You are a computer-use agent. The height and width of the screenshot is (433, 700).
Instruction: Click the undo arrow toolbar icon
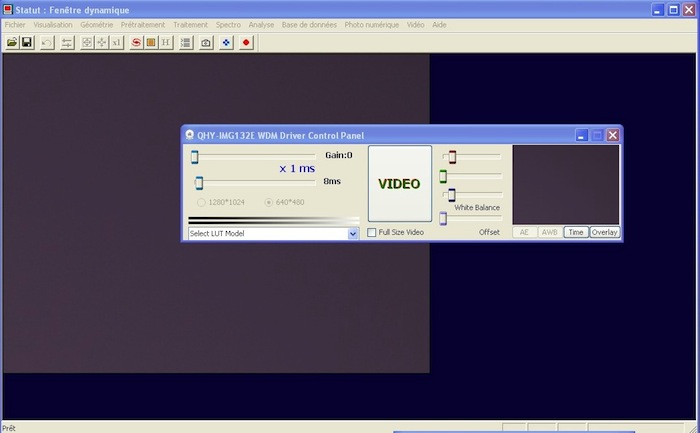(x=47, y=42)
